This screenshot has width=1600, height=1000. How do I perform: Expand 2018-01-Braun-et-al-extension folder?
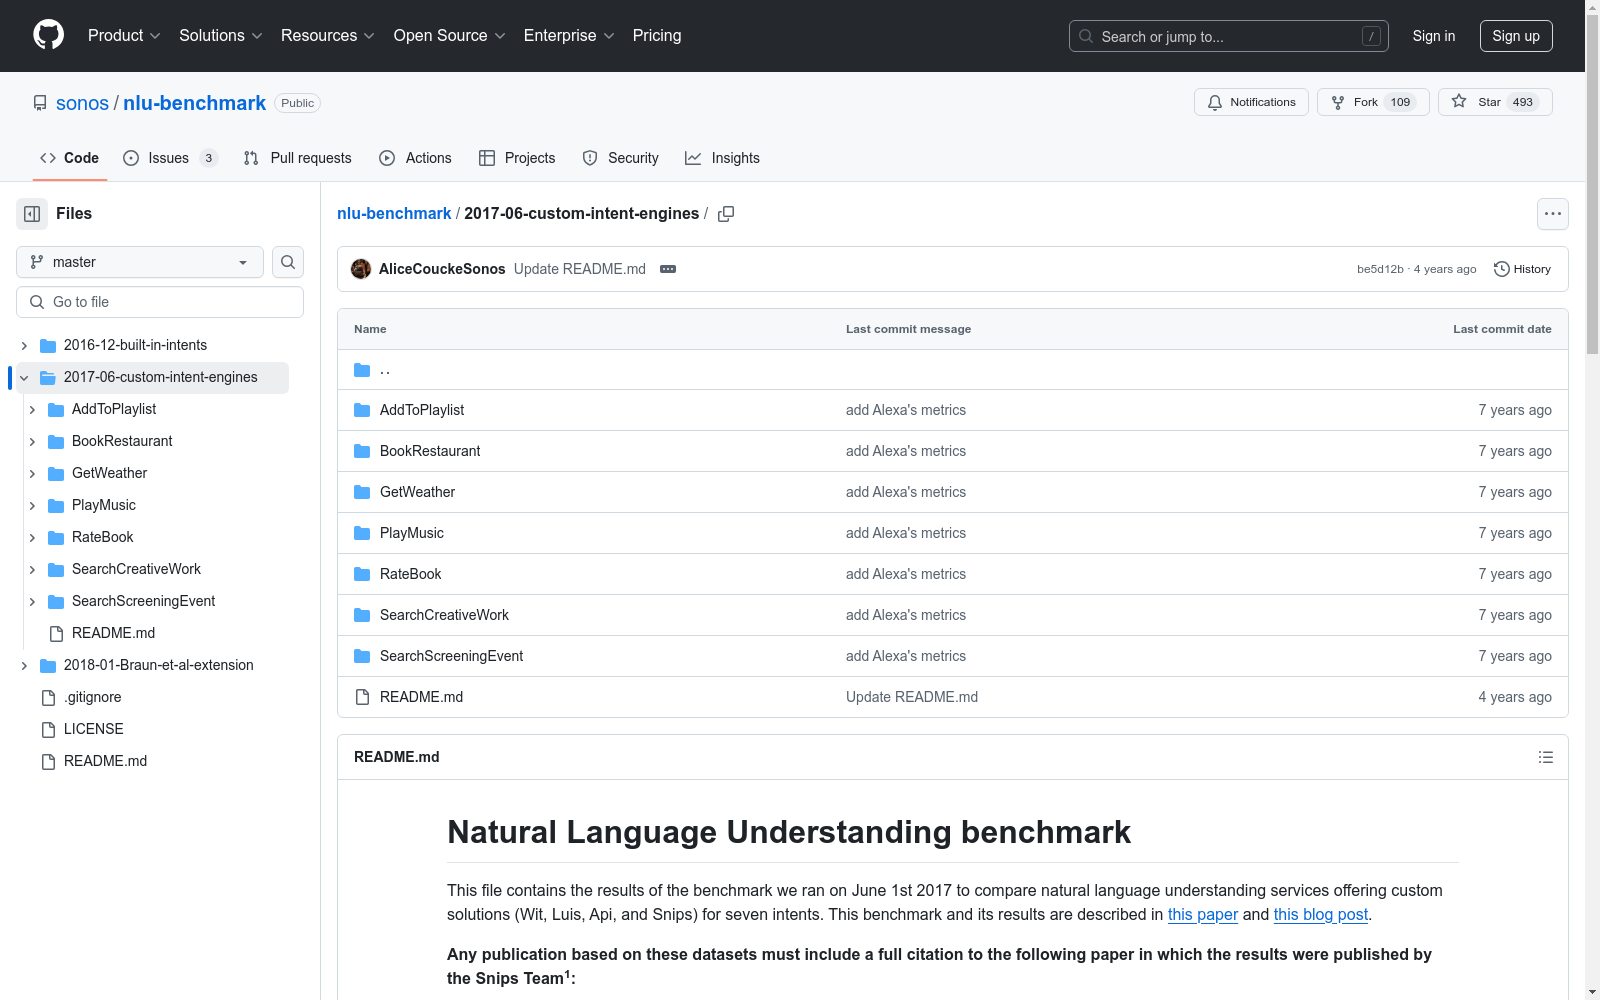coord(24,665)
